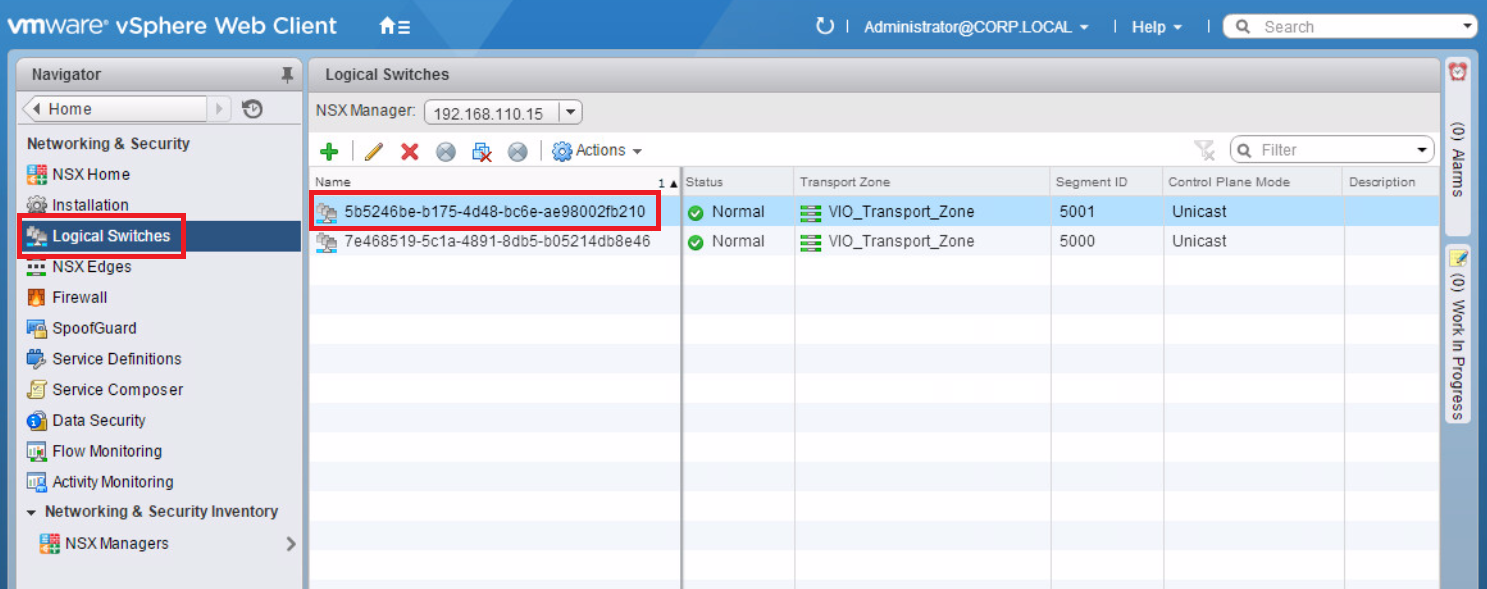Sort by the Status column header

point(738,182)
